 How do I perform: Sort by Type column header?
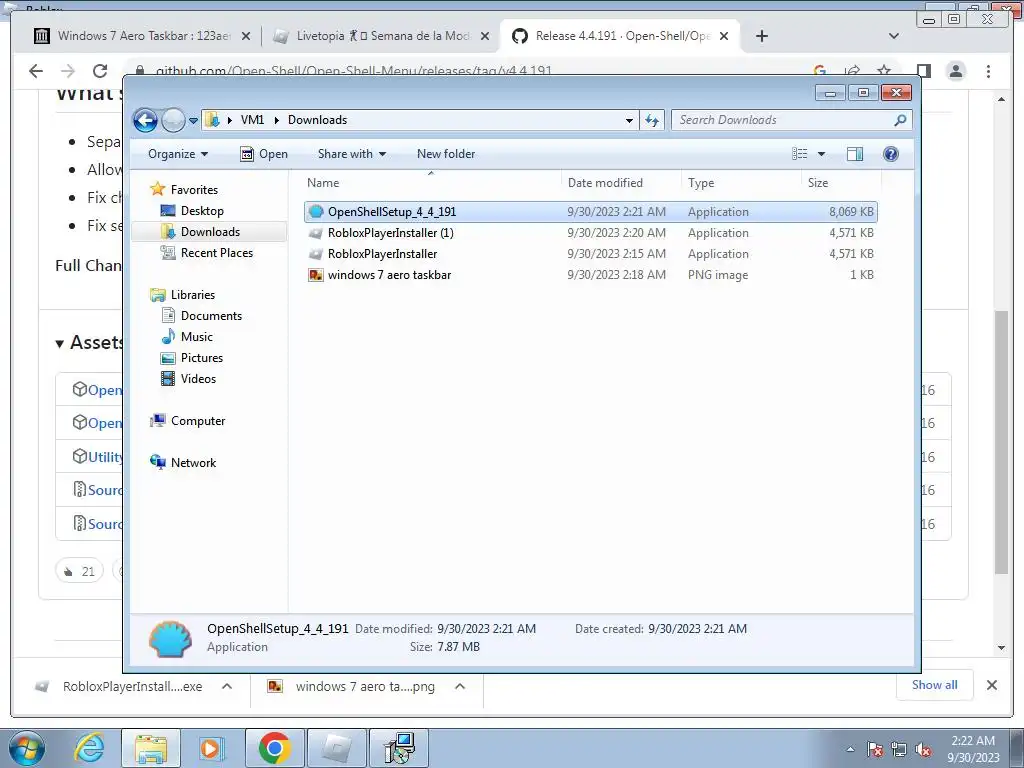[741, 183]
